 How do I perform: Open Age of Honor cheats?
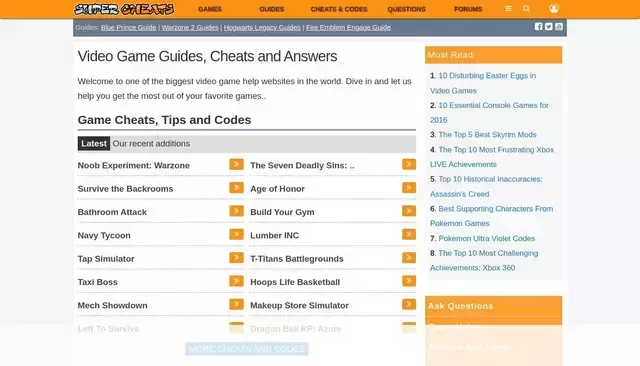click(x=277, y=189)
